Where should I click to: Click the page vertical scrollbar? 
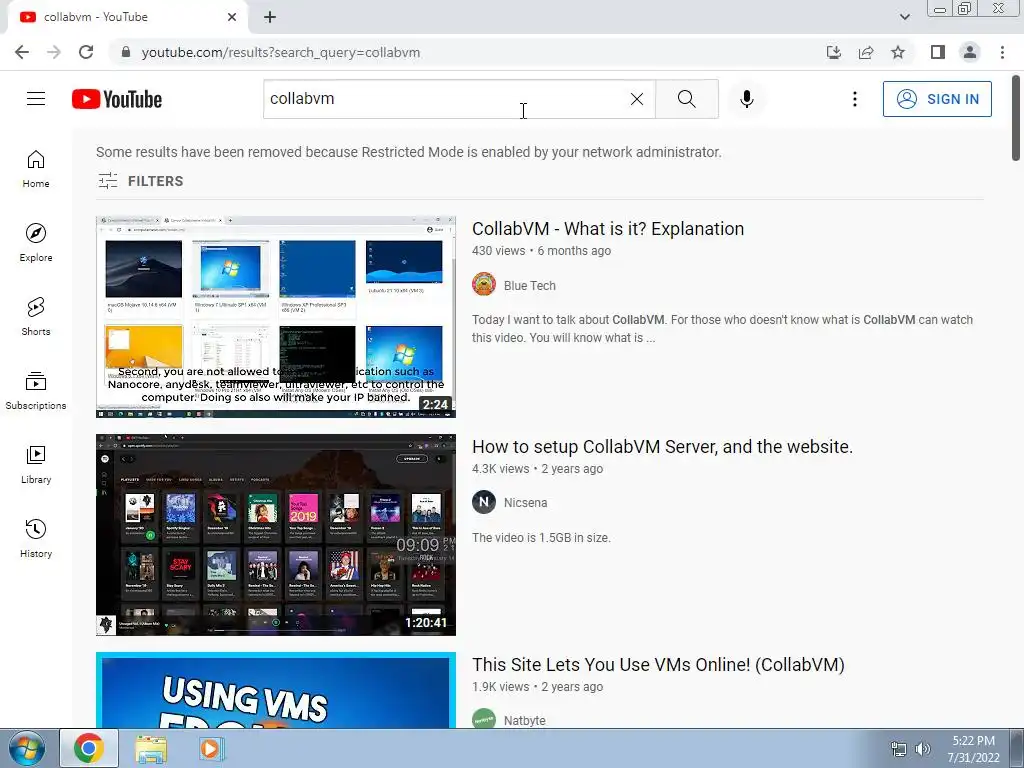(x=1016, y=118)
